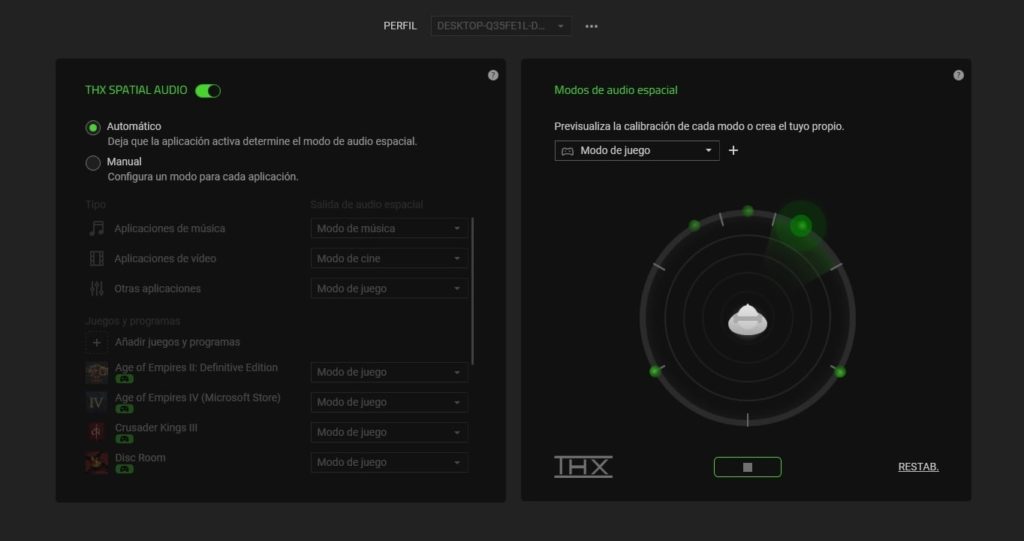Screen dimensions: 1024x541
Task: Click the Age of Empires II: Definitive Edition text
Action: [x=197, y=368]
